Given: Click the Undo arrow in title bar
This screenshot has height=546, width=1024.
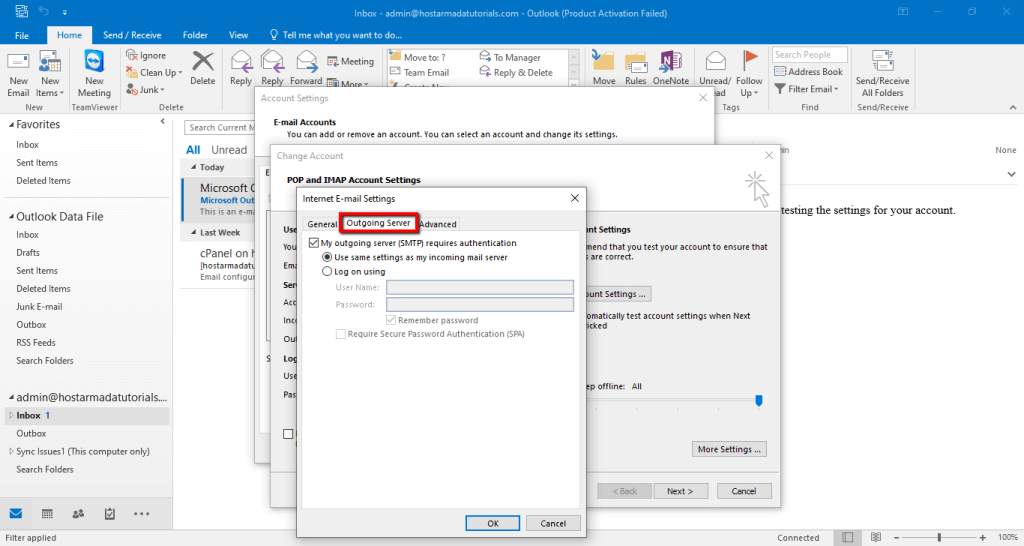Looking at the screenshot, I should 44,11.
